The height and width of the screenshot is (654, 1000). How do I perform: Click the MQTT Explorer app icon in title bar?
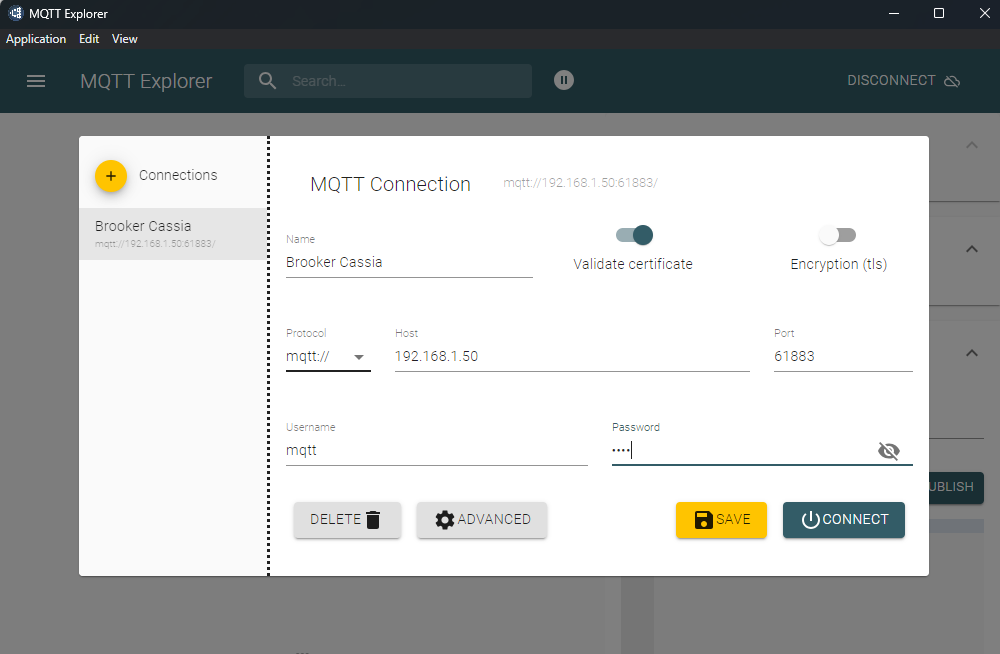(15, 13)
